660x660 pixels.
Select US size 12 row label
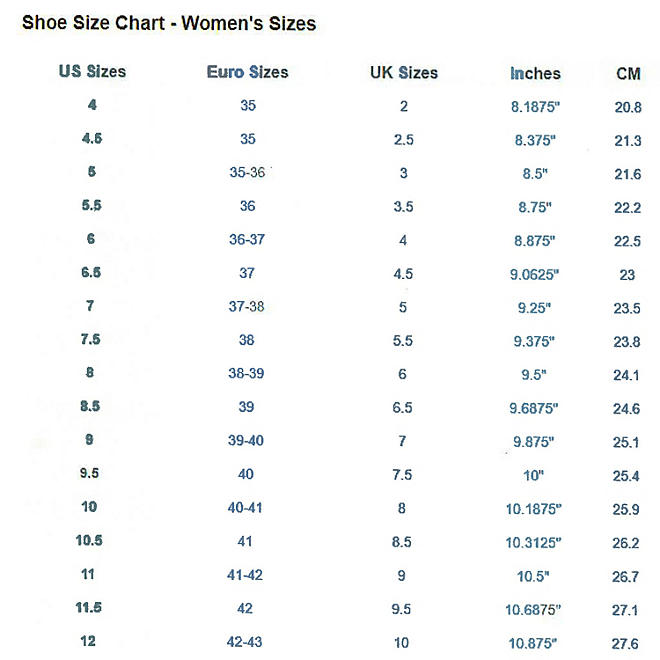pos(91,641)
